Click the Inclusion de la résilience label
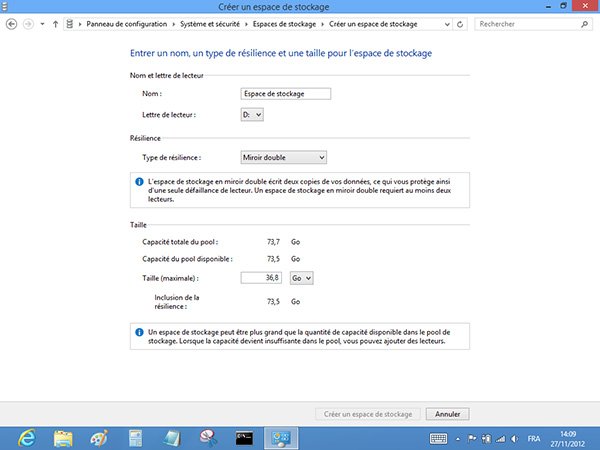Viewport: 600px width, 450px height. coord(177,302)
